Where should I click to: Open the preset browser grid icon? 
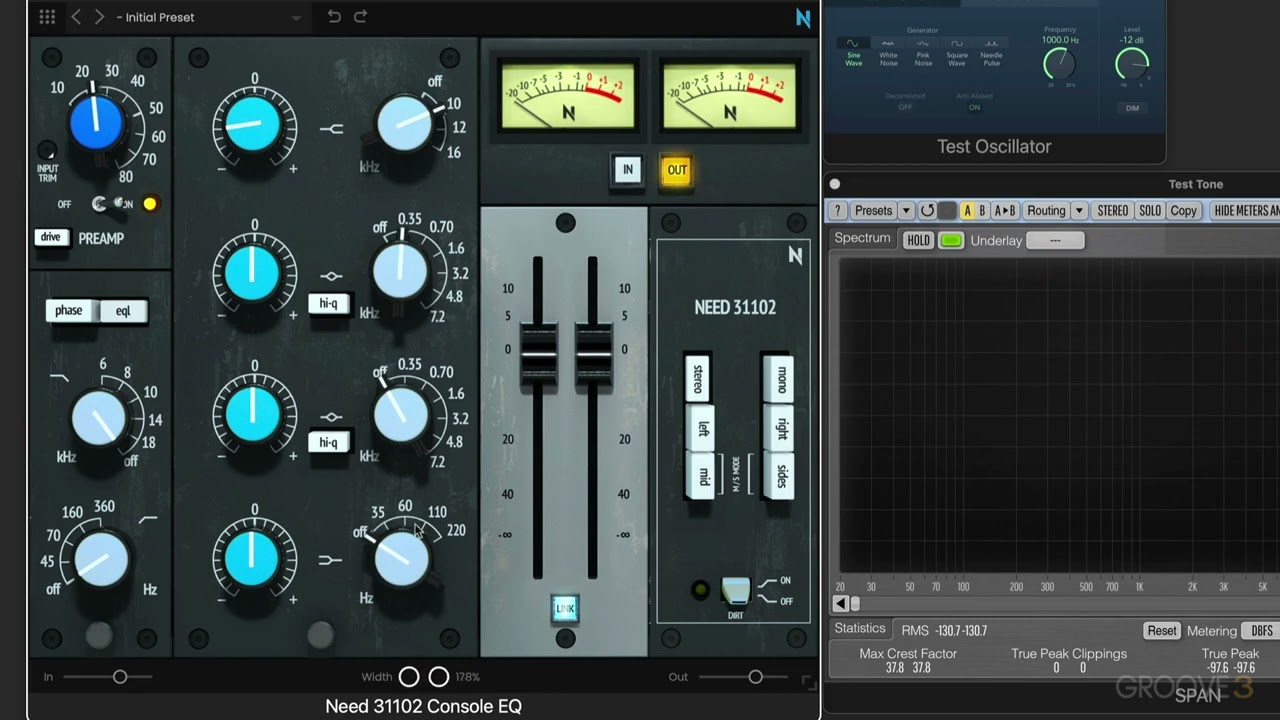(47, 16)
